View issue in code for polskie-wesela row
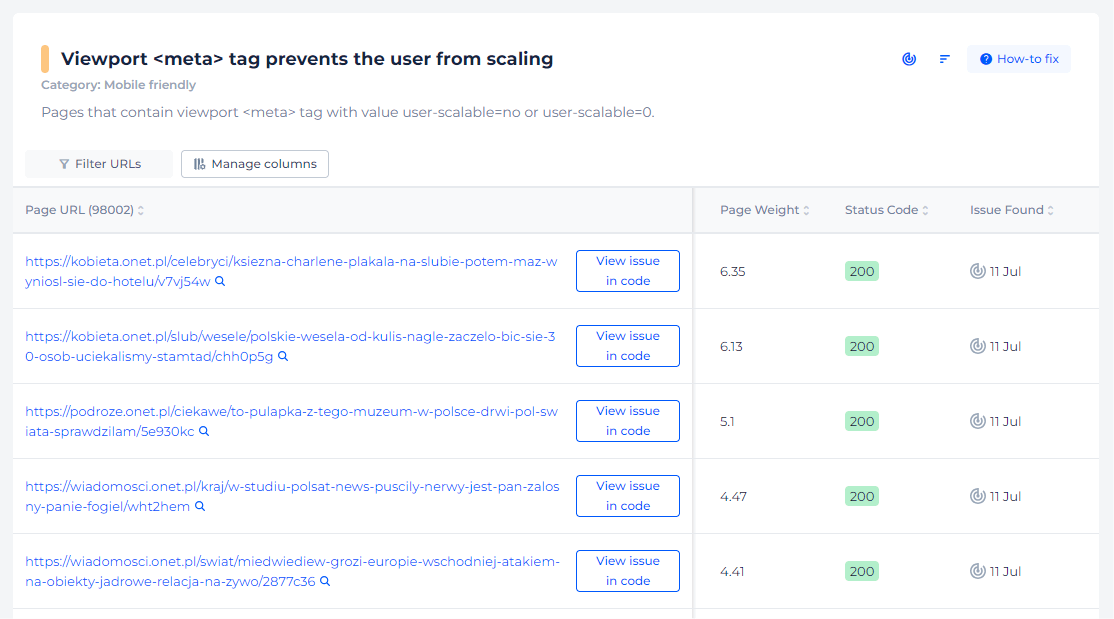 click(627, 346)
